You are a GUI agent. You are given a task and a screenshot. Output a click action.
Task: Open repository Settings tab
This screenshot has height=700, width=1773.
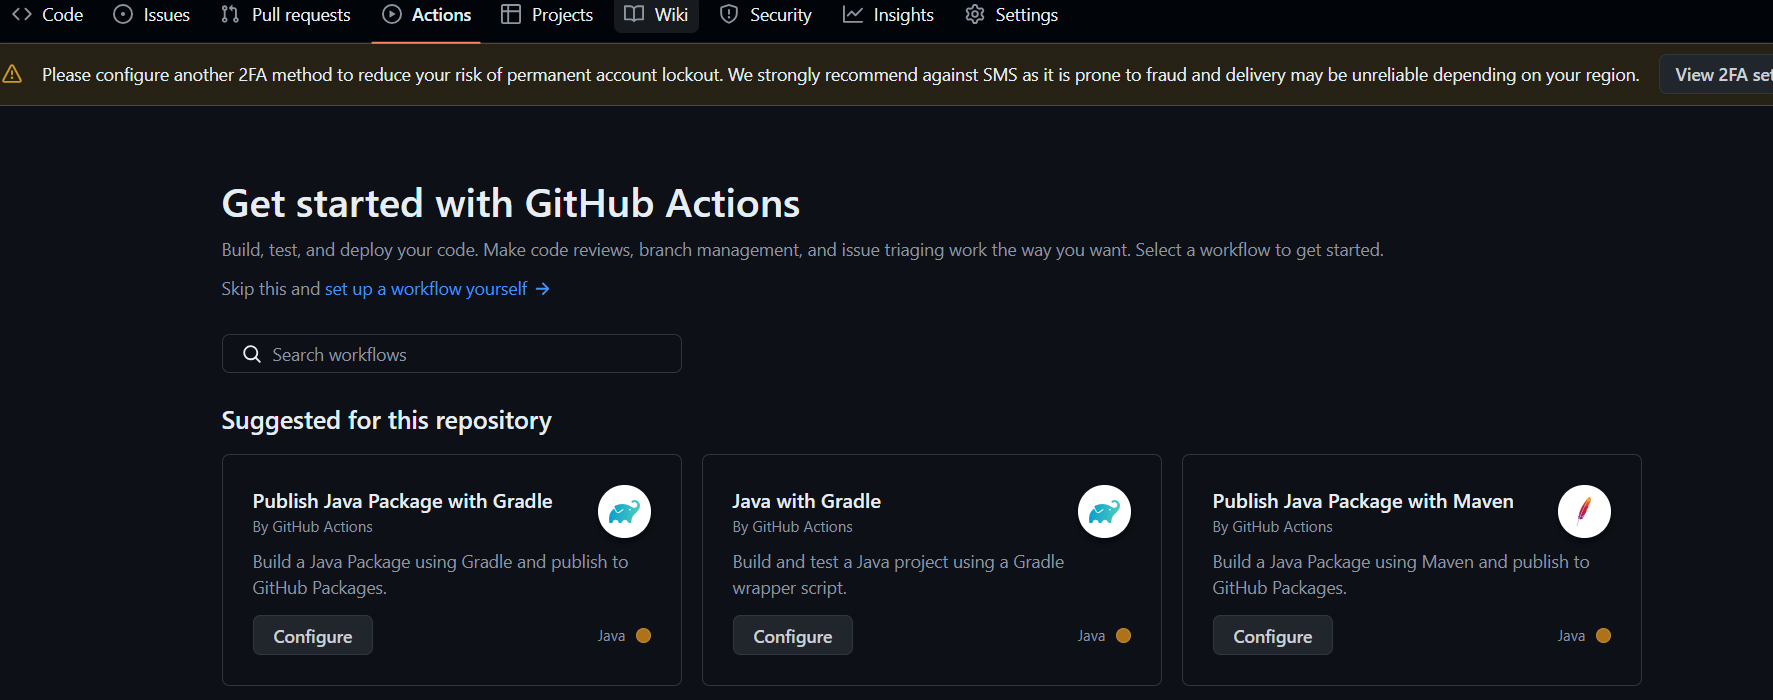(x=1011, y=15)
